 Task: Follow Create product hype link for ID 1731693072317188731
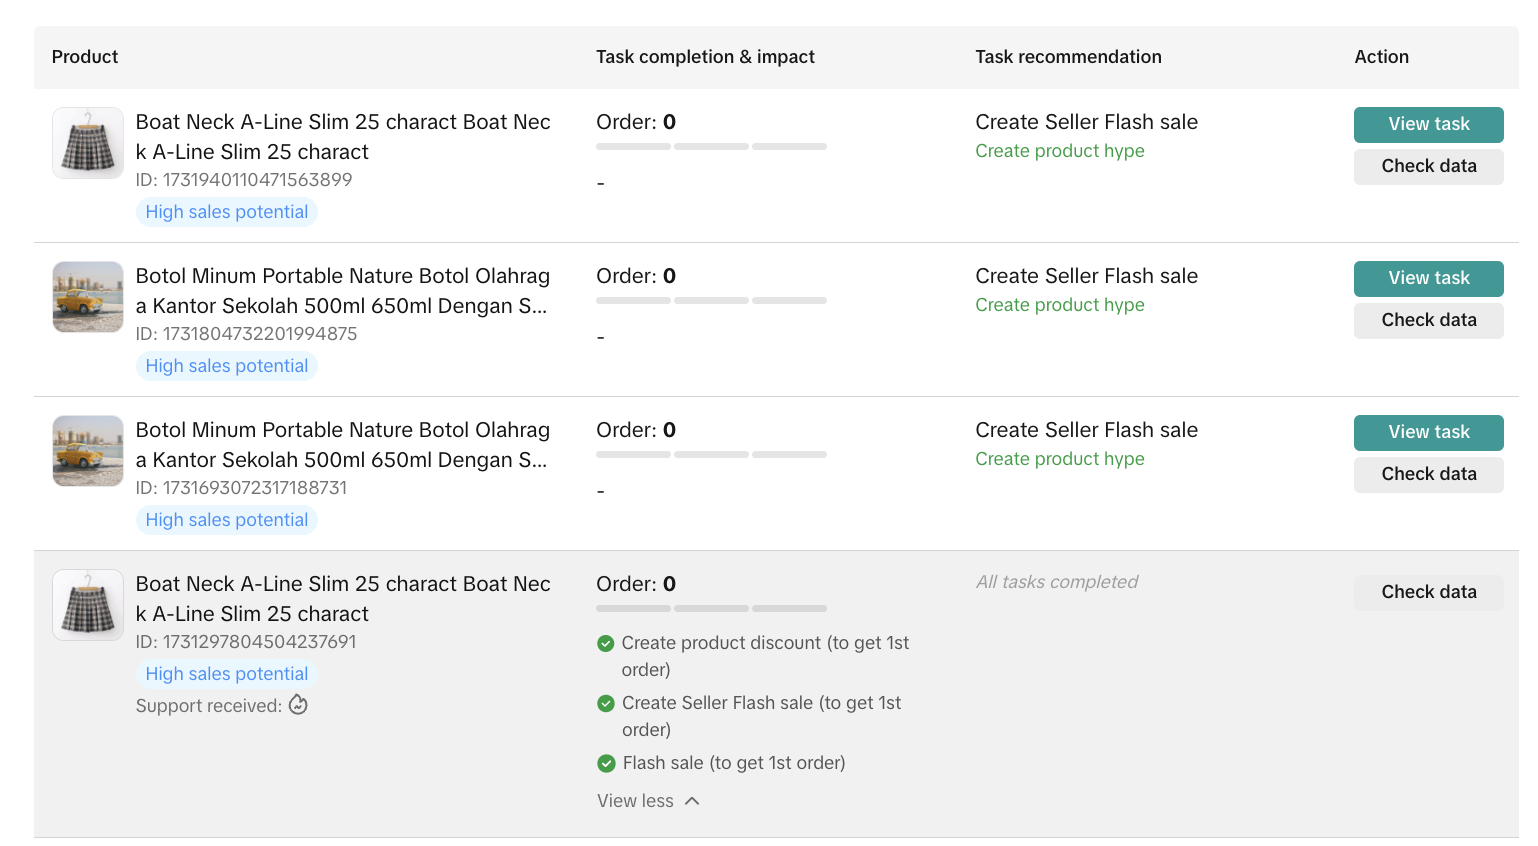[x=1059, y=459]
